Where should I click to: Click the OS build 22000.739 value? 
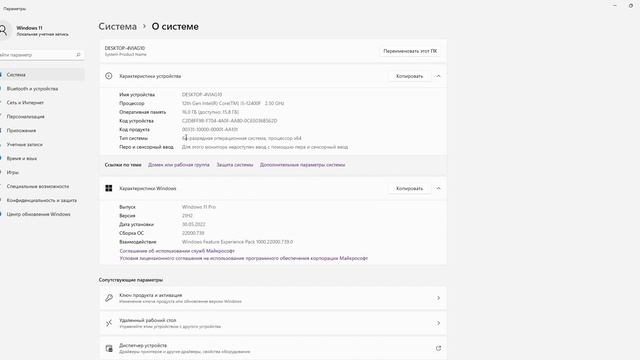pos(193,233)
